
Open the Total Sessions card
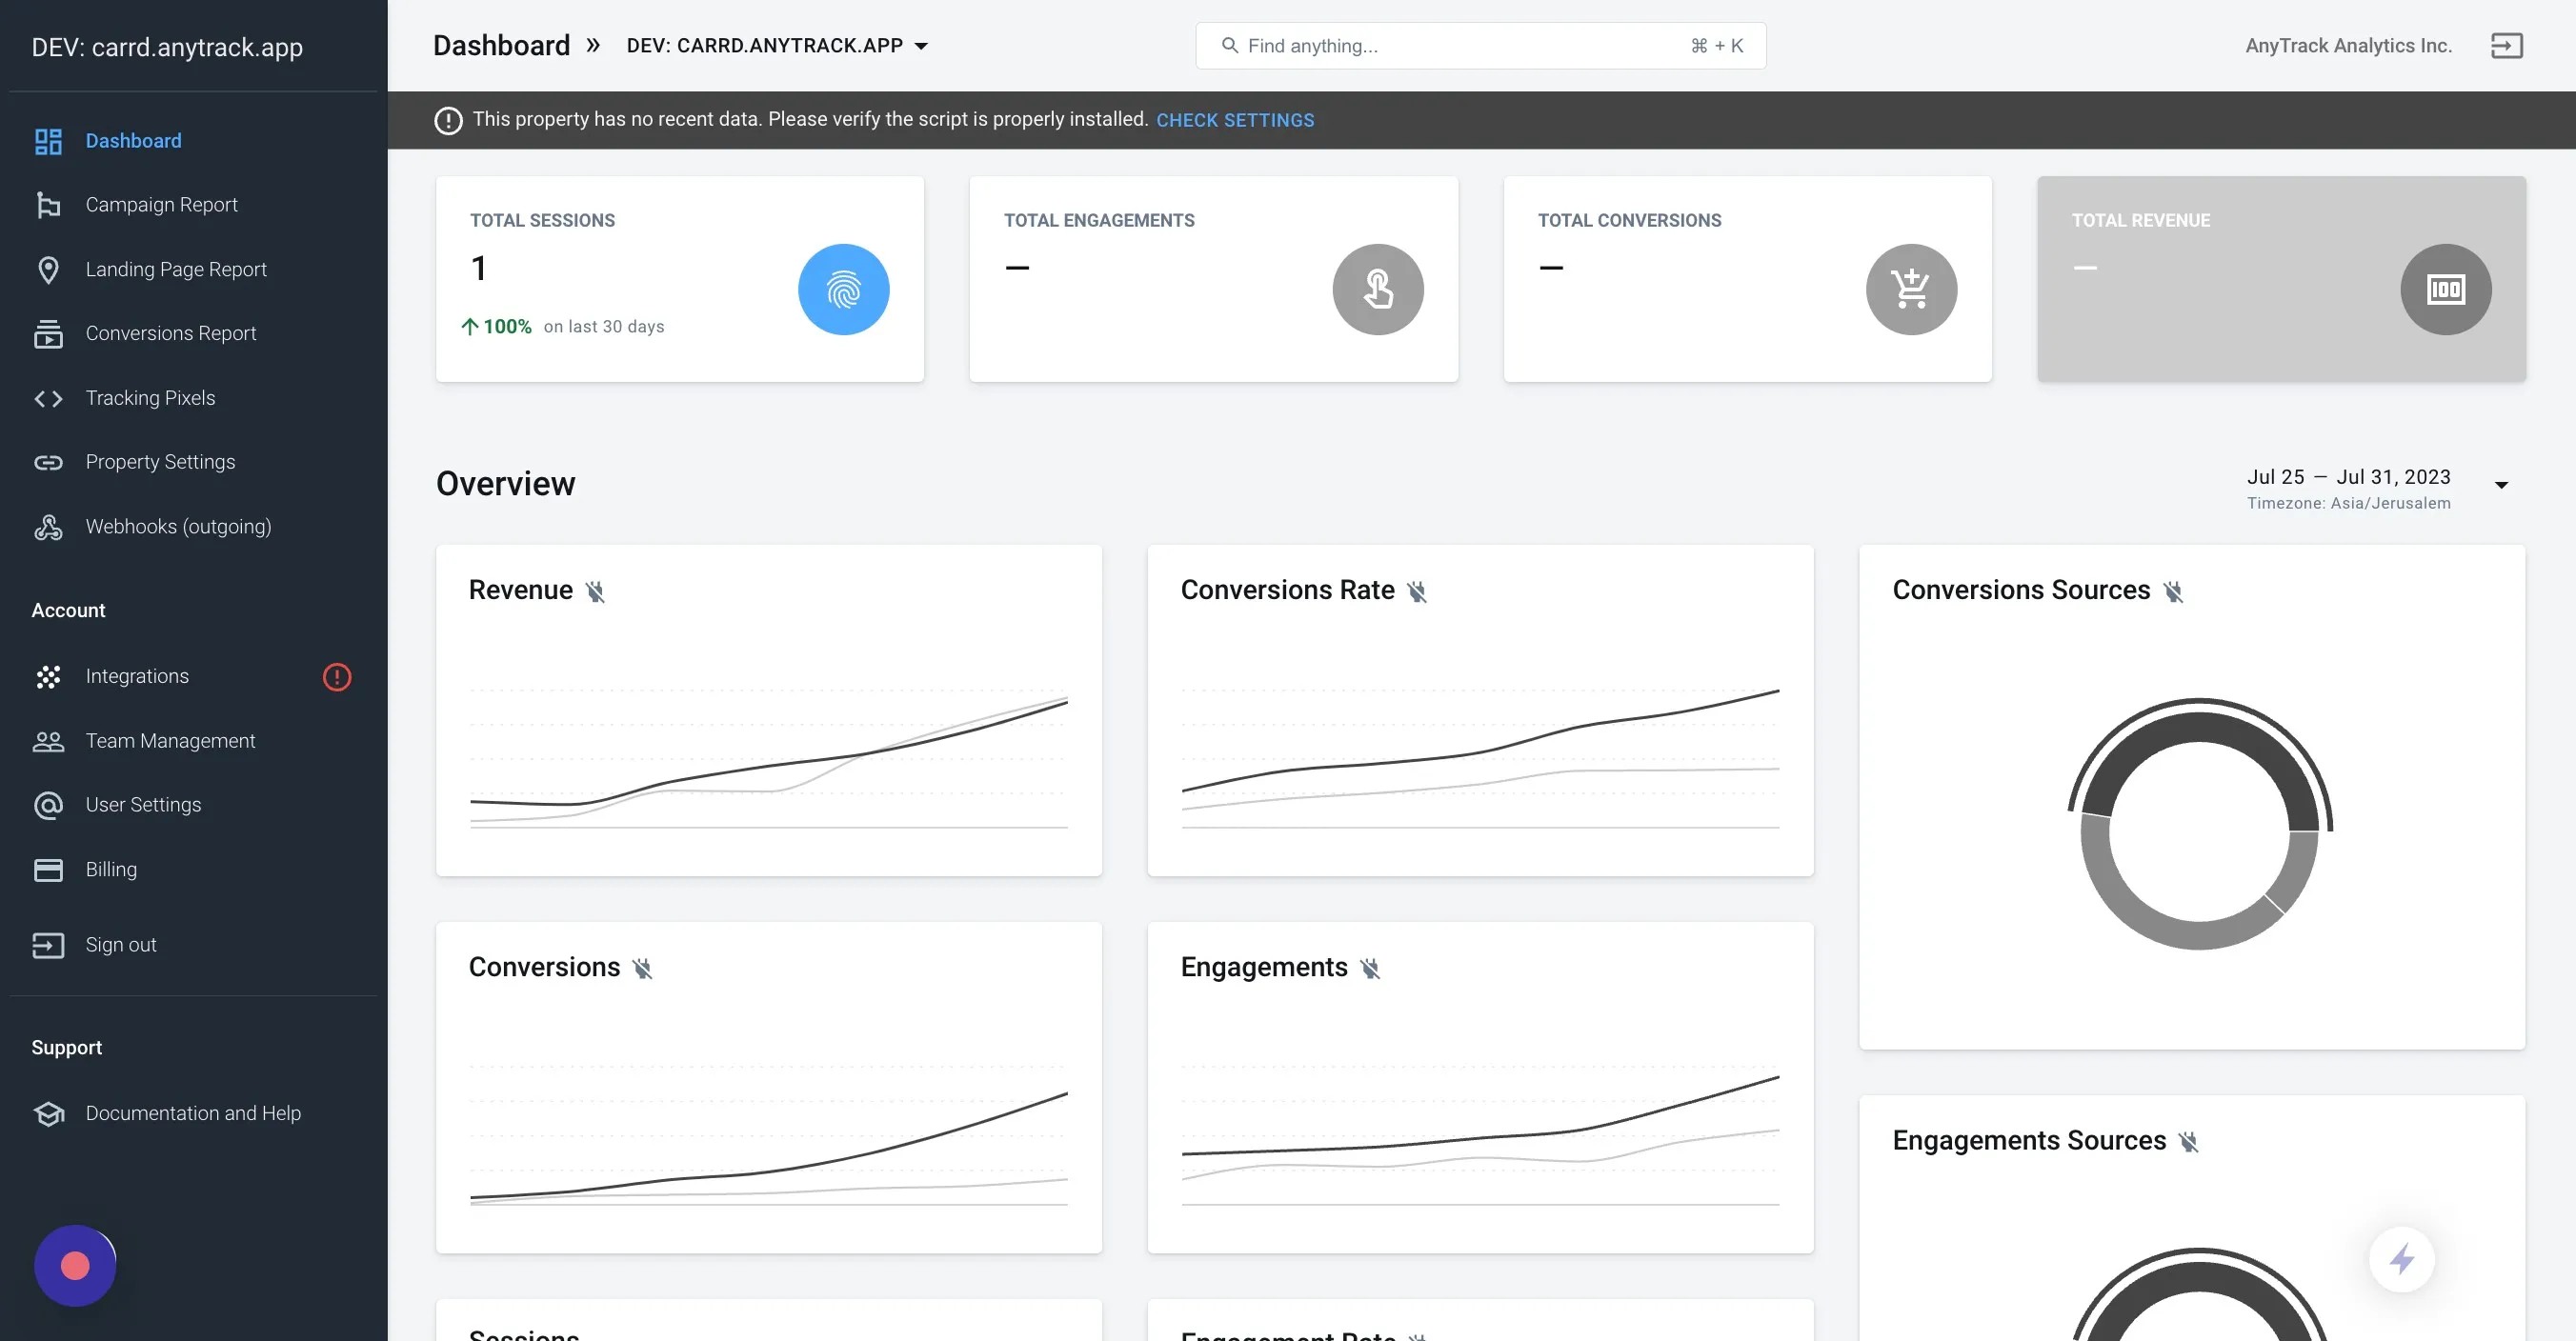pos(680,279)
